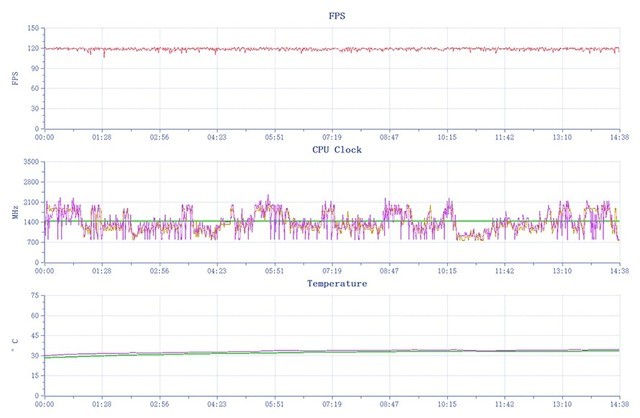This screenshot has width=640, height=418.
Task: Click the 01:28 tick on FPS chart
Action: (x=102, y=137)
